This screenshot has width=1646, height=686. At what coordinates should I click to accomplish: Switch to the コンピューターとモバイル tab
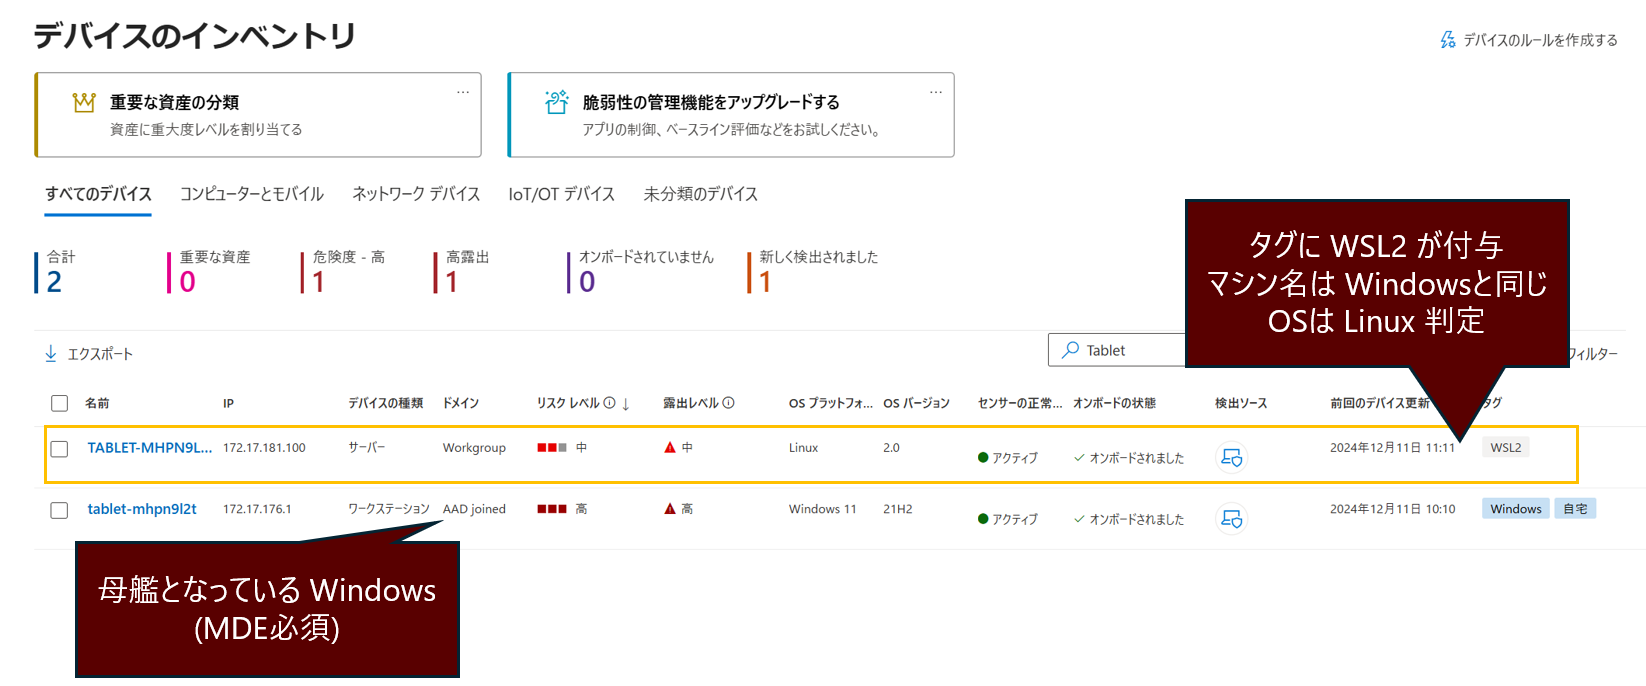(x=252, y=194)
